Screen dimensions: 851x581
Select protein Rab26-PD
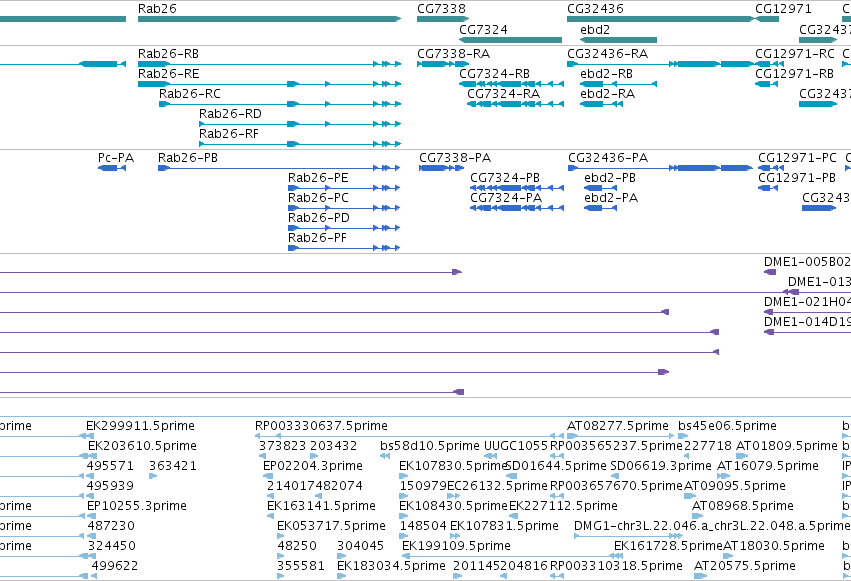344,228
